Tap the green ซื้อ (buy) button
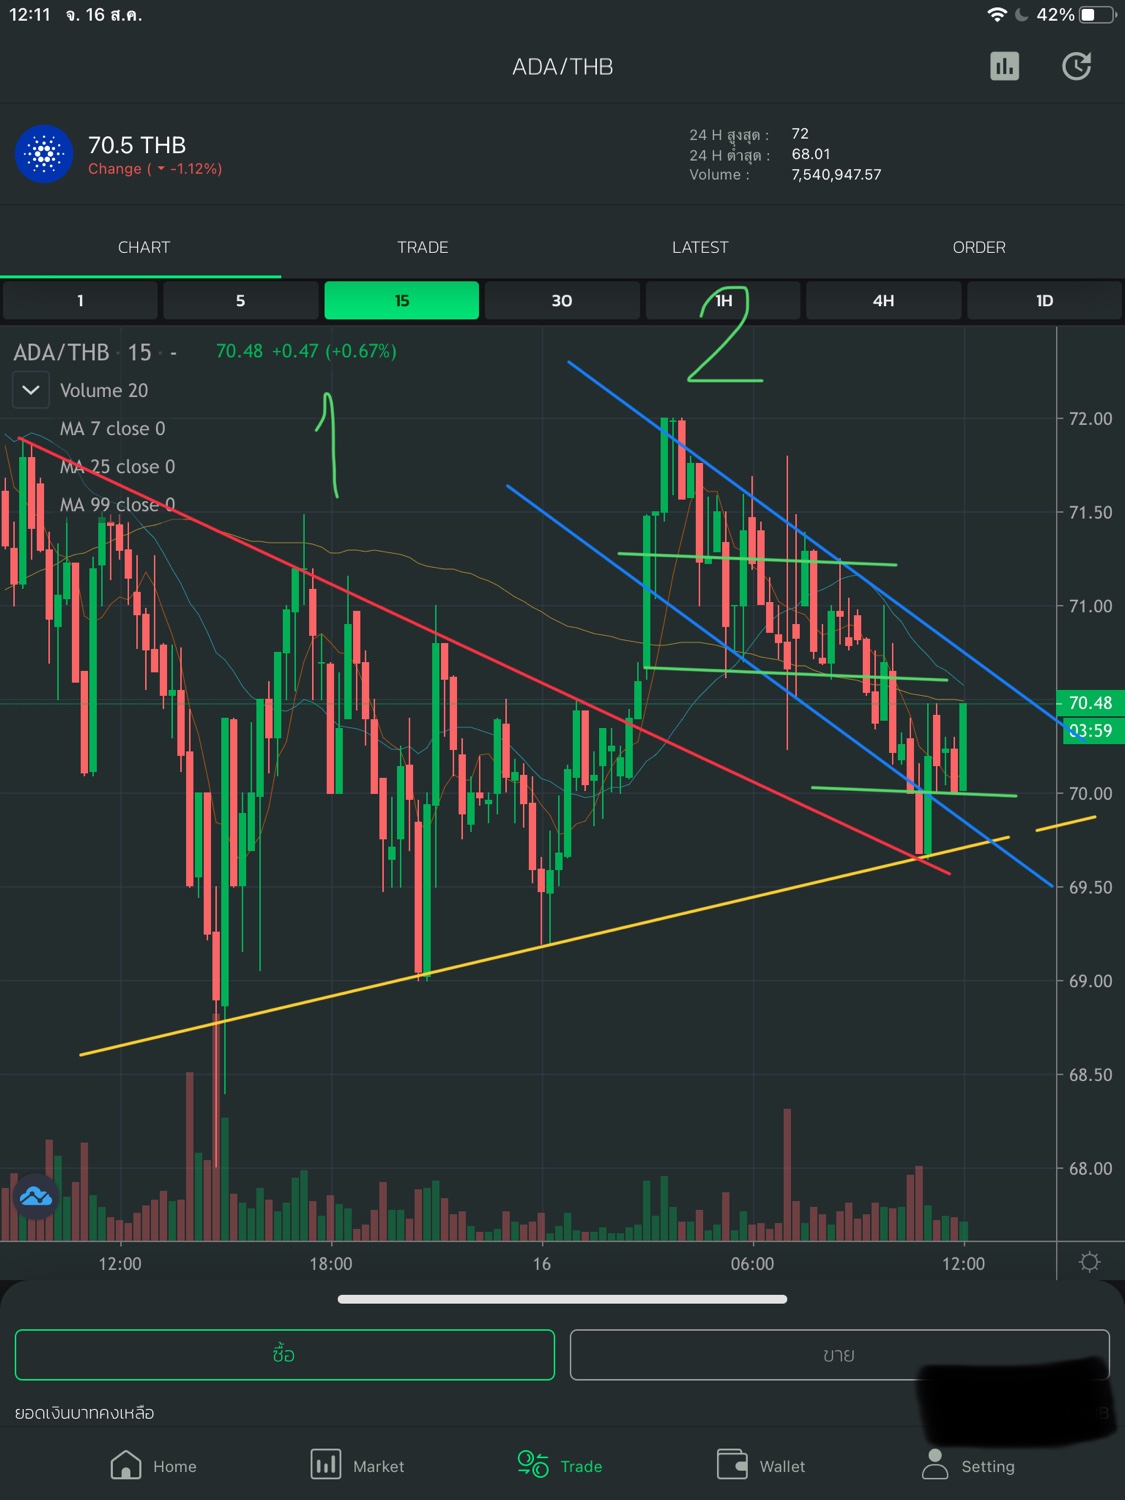The width and height of the screenshot is (1125, 1500). point(284,1355)
